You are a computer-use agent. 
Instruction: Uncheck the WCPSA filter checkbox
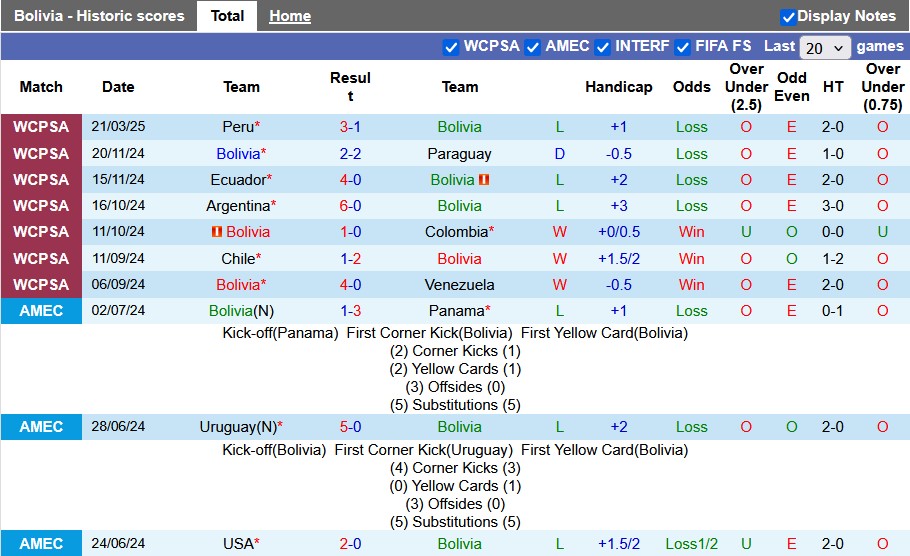(x=451, y=47)
